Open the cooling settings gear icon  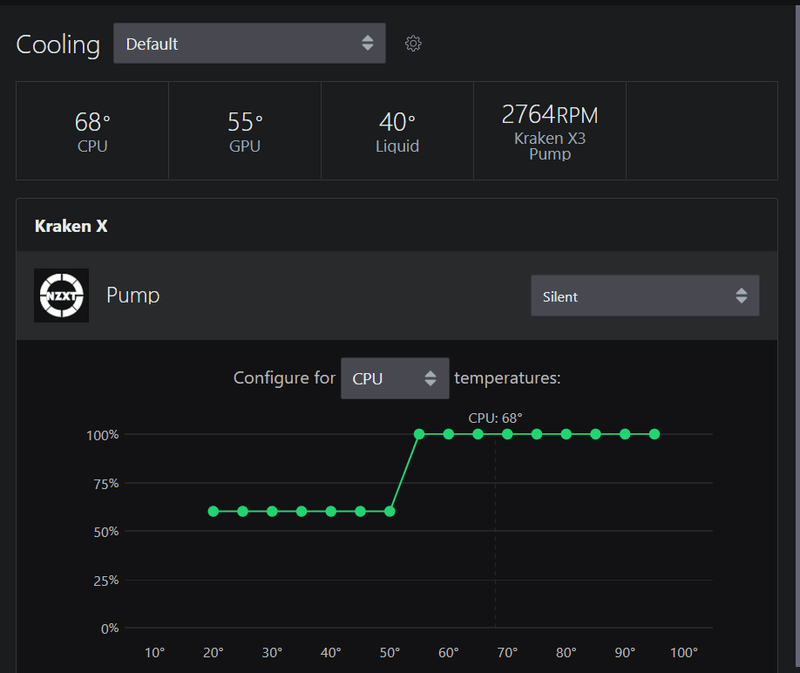[413, 43]
